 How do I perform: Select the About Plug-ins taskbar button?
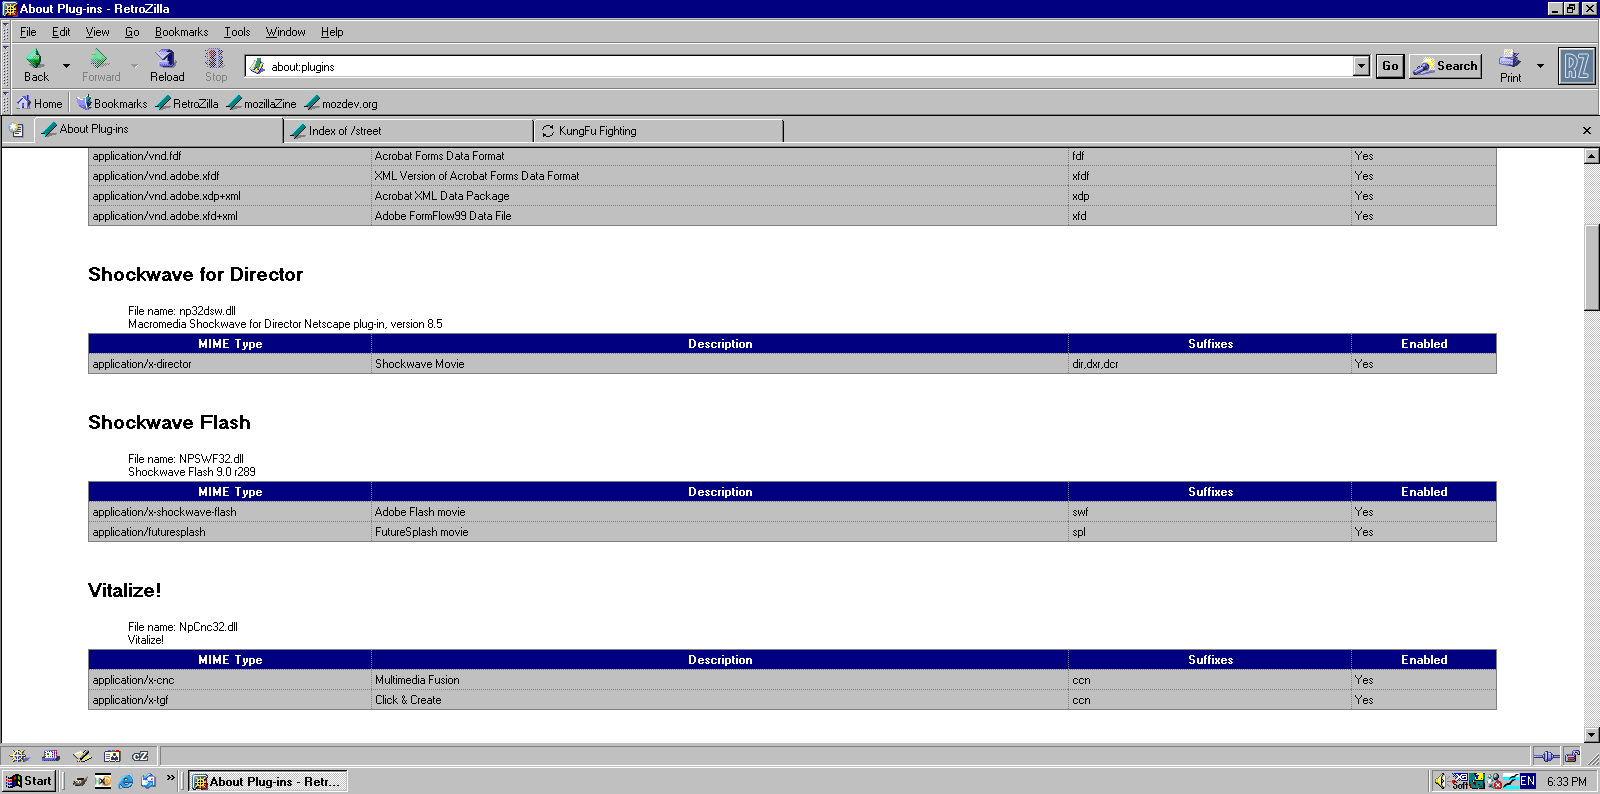click(268, 782)
